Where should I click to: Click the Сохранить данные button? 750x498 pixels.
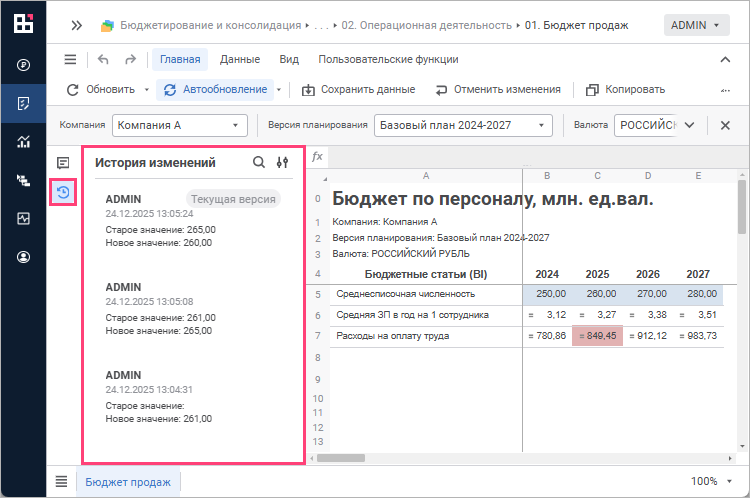click(358, 90)
